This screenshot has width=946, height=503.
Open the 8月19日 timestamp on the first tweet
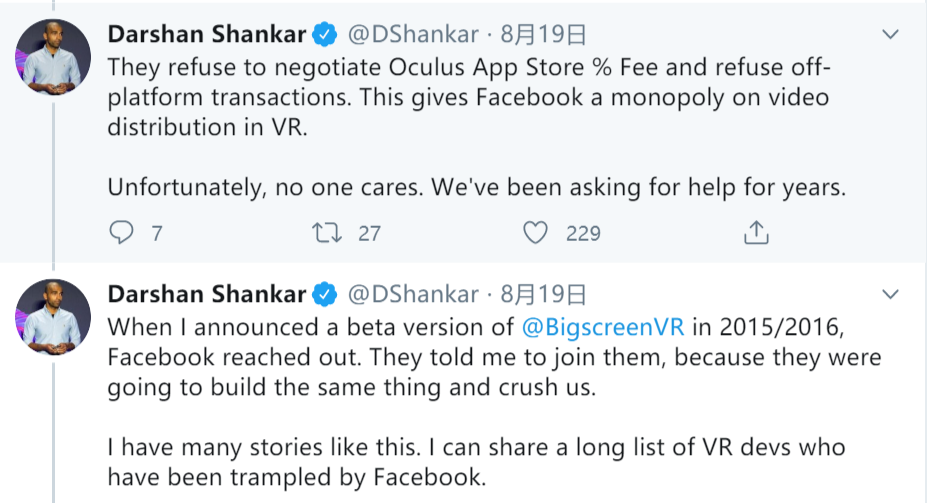pyautogui.click(x=542, y=36)
